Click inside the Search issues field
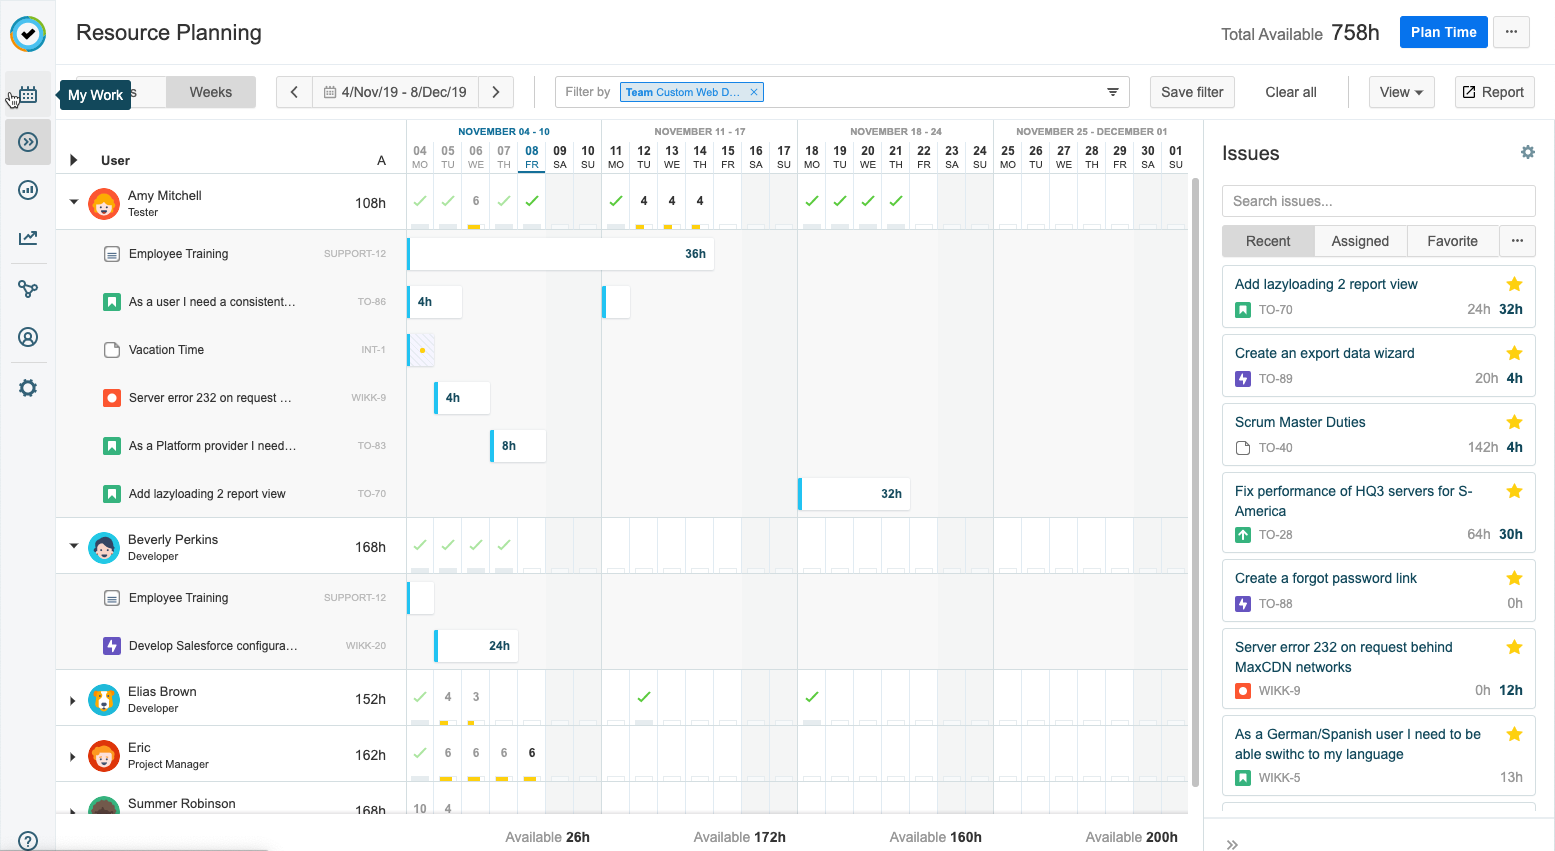The width and height of the screenshot is (1555, 851). 1378,201
